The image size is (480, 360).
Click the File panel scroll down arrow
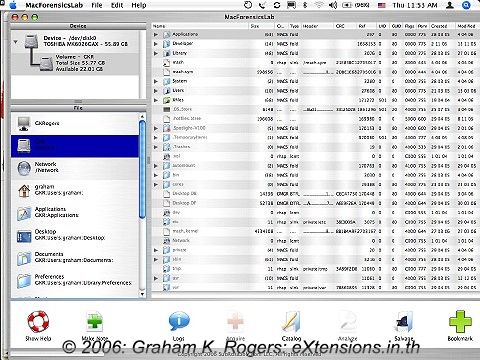click(142, 294)
